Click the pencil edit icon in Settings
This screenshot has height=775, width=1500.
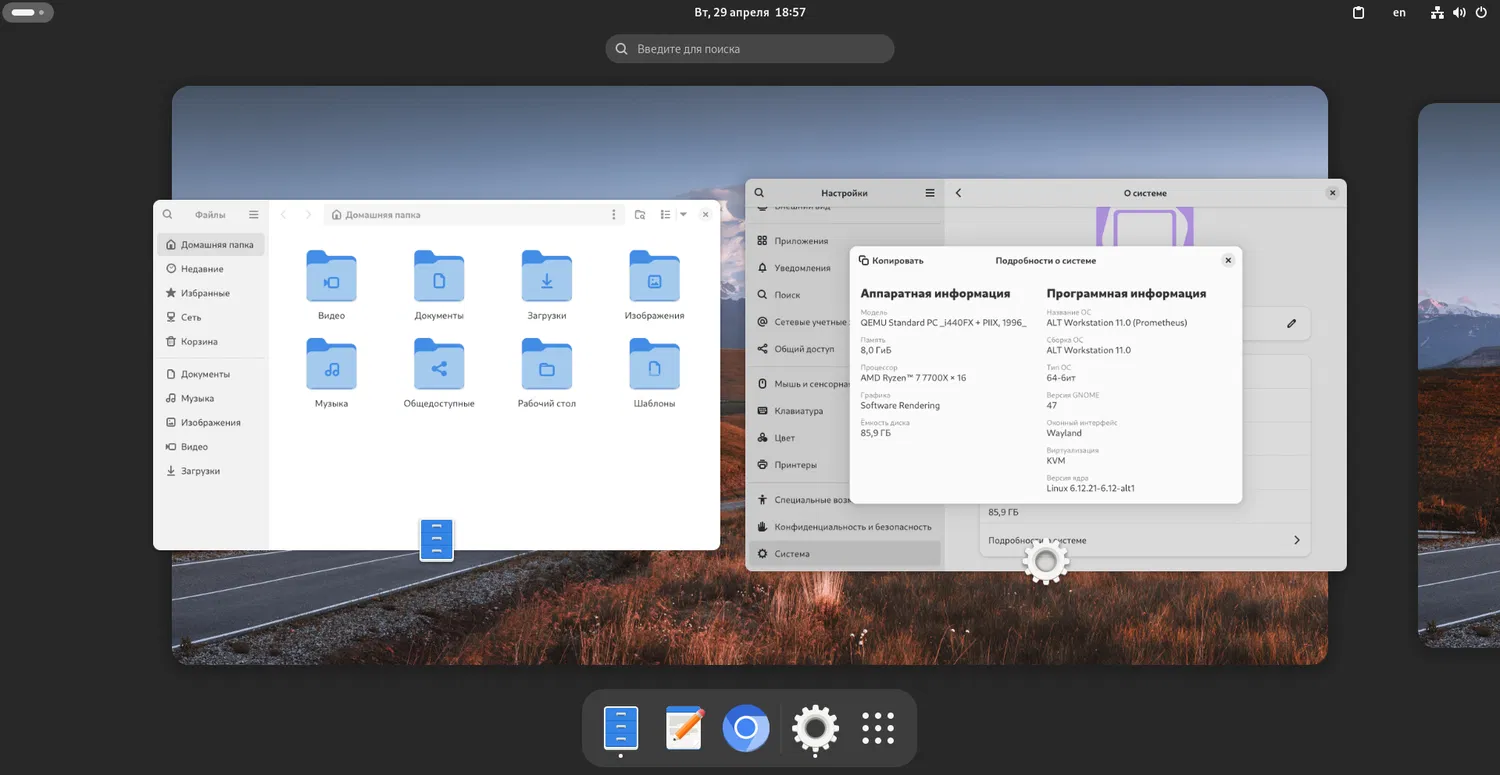click(1291, 323)
